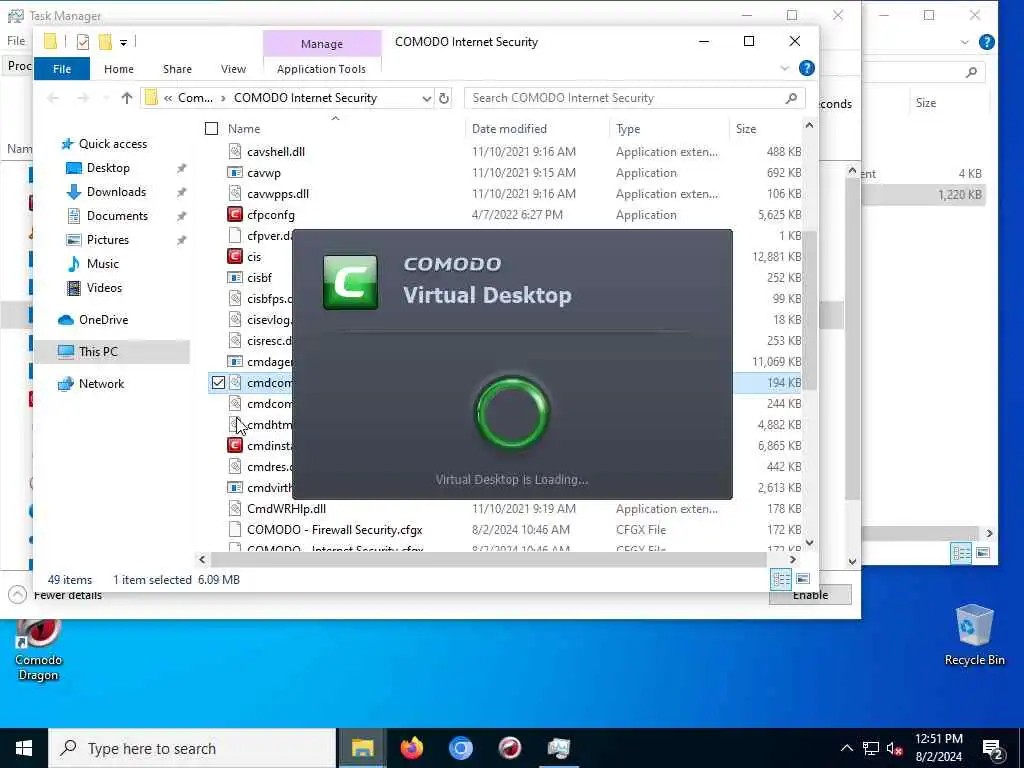Open the Recycle Bin desktop icon

point(974,635)
